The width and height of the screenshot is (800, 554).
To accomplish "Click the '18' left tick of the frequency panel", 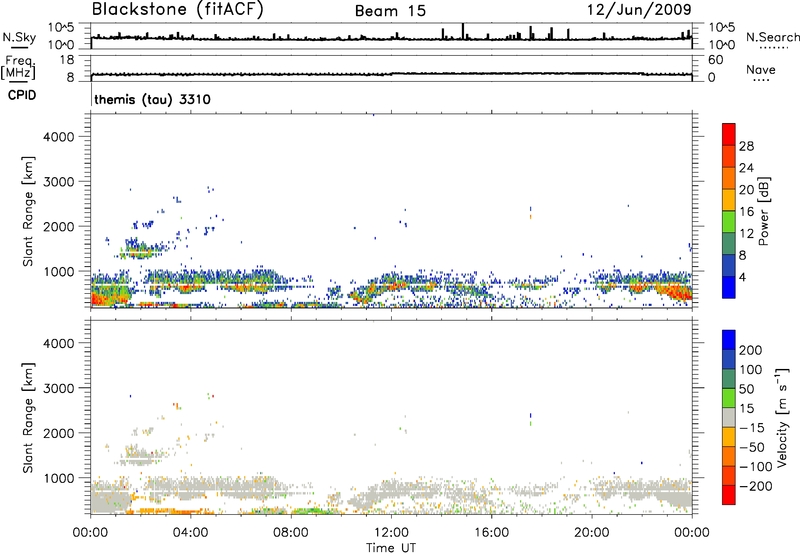I will pos(67,60).
